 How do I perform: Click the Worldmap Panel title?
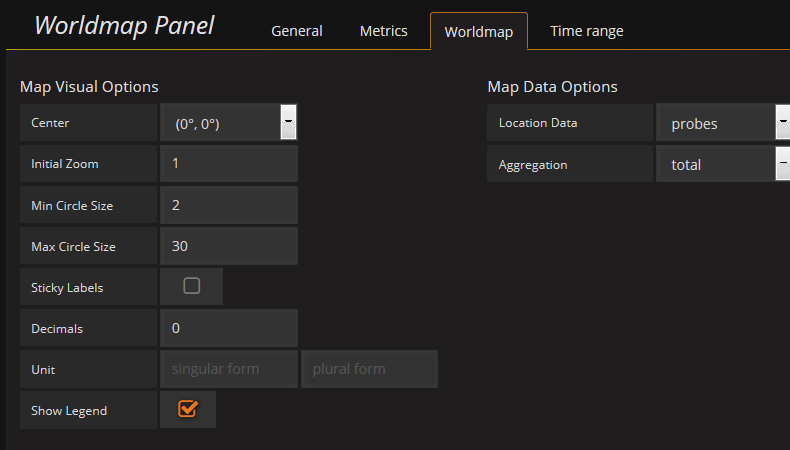124,26
